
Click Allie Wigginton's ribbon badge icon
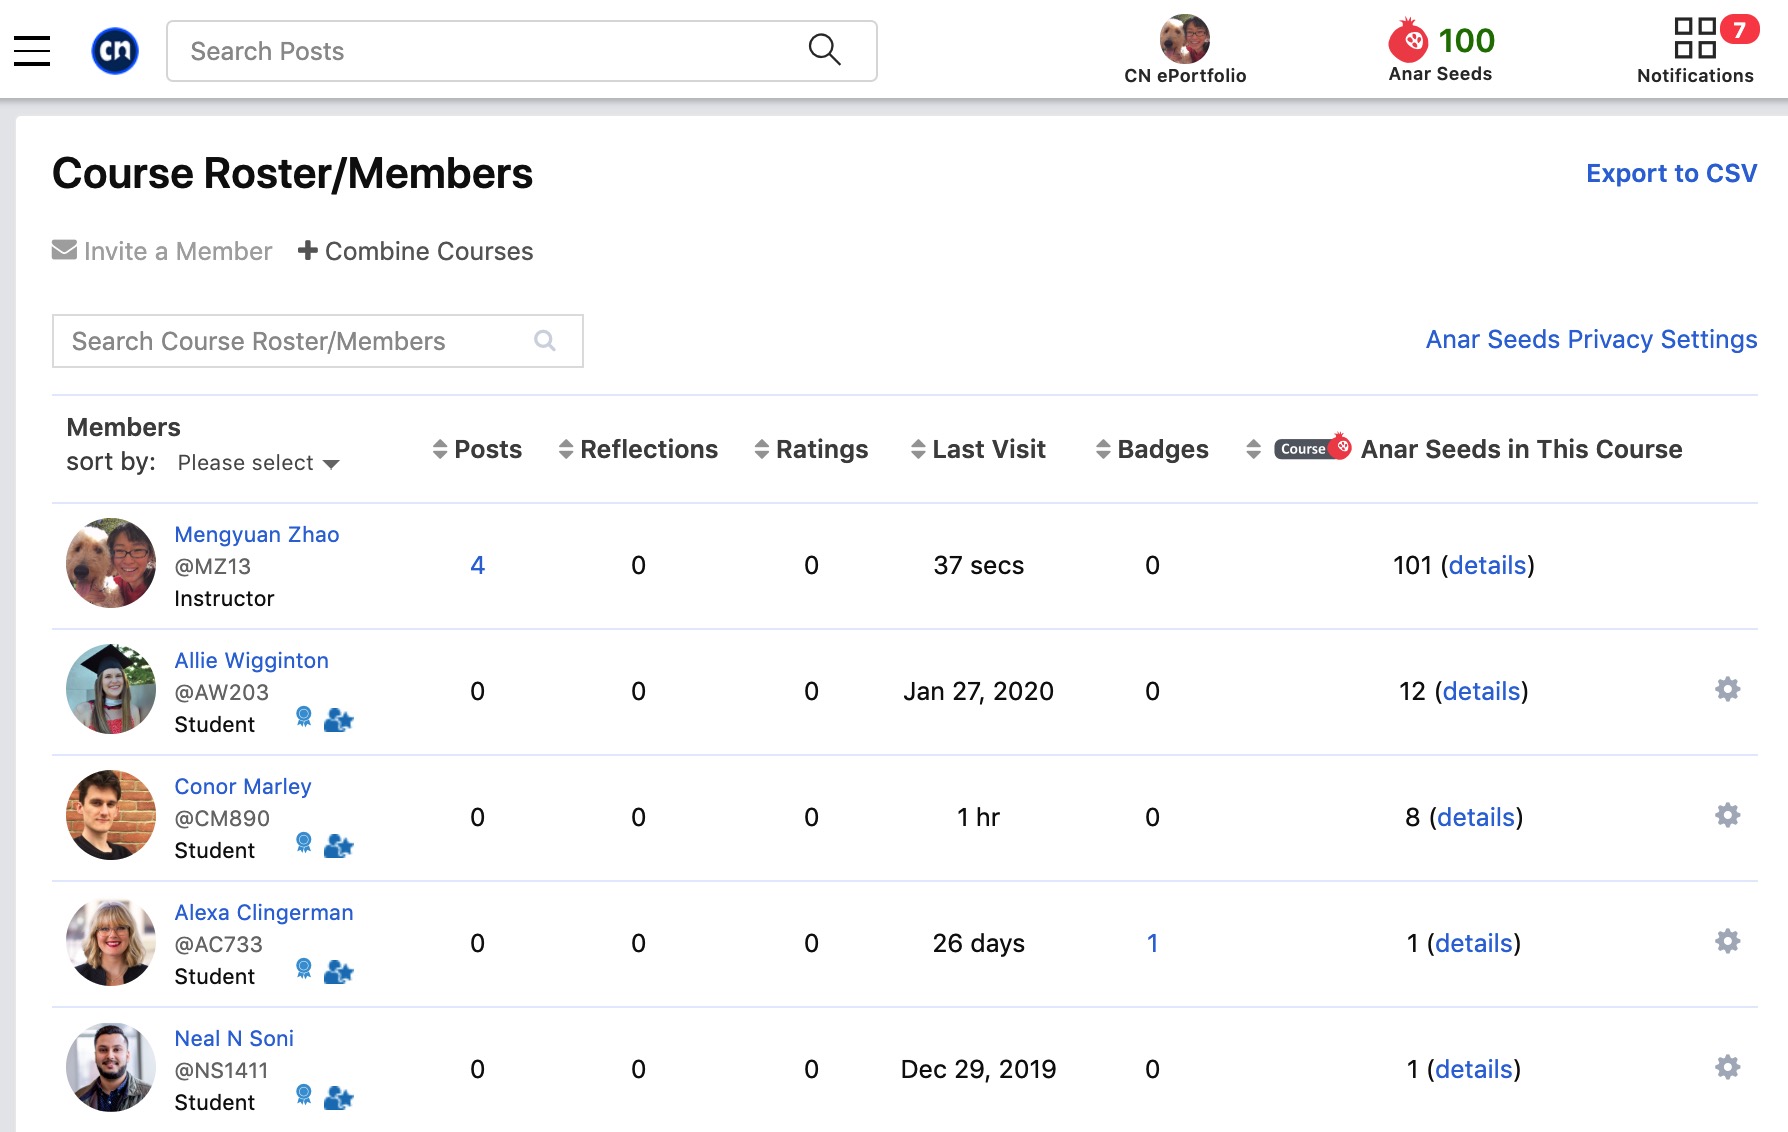coord(304,717)
